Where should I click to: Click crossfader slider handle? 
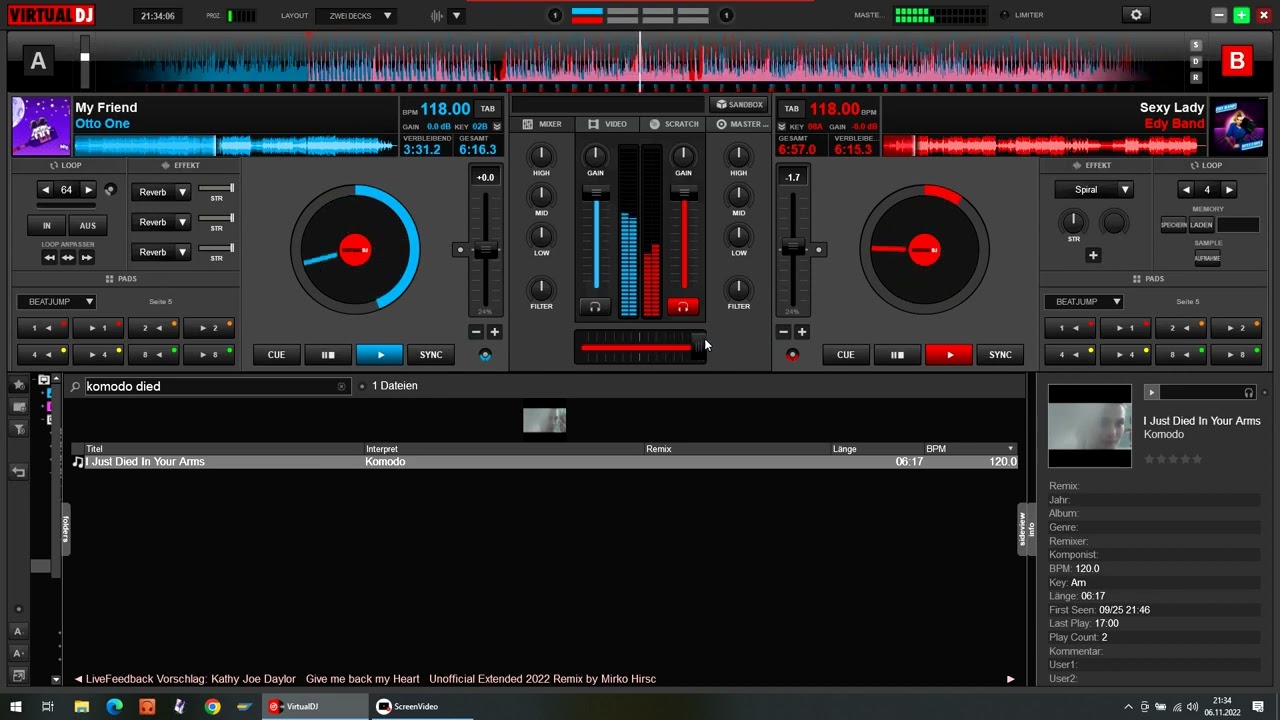[697, 346]
